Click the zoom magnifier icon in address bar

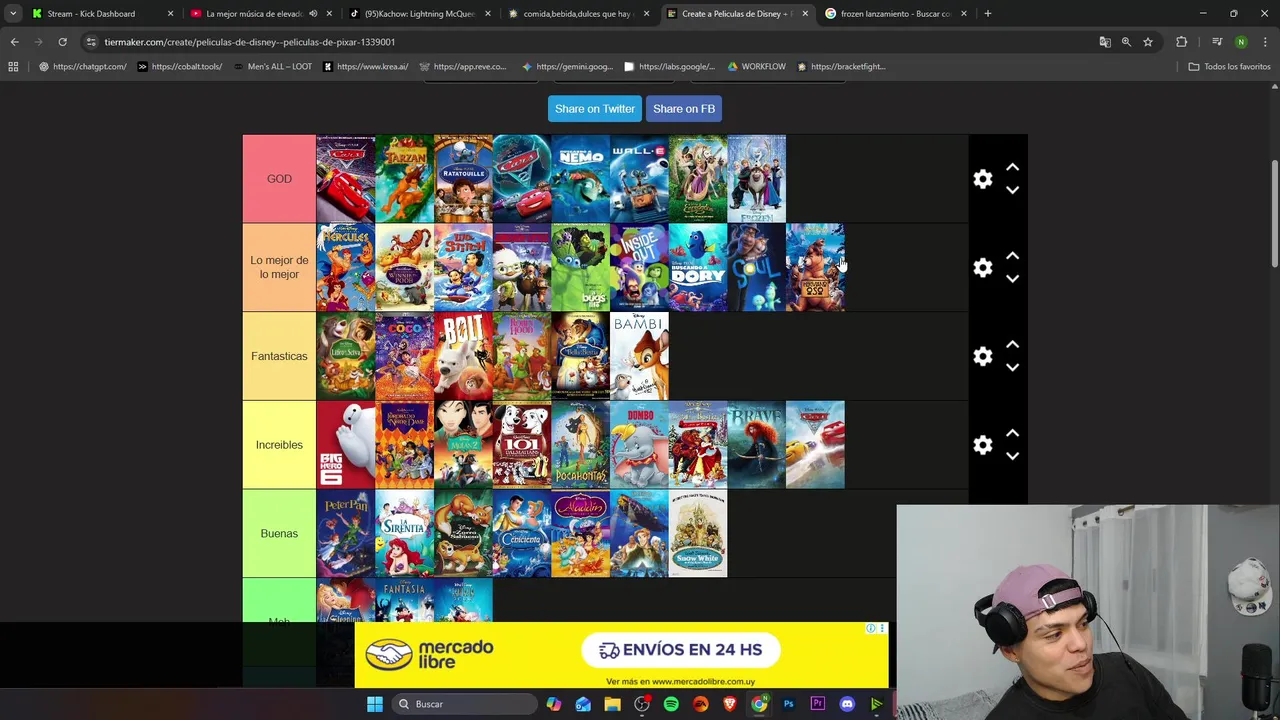click(1126, 42)
